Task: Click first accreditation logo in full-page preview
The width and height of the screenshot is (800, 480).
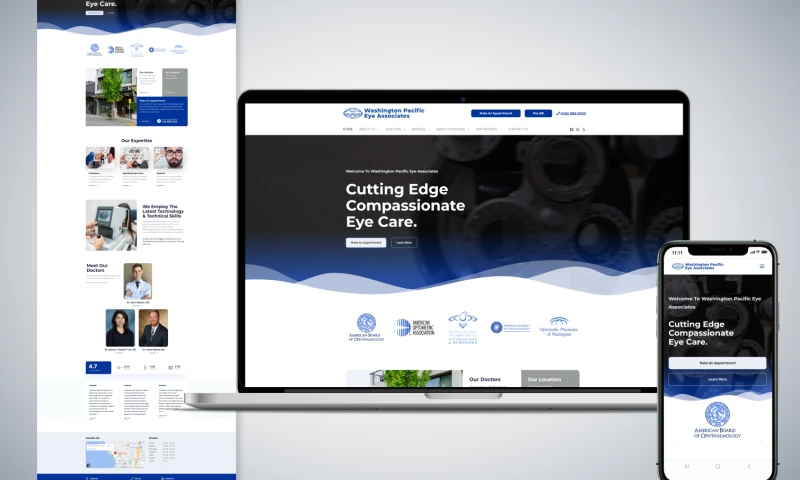Action: tap(94, 49)
